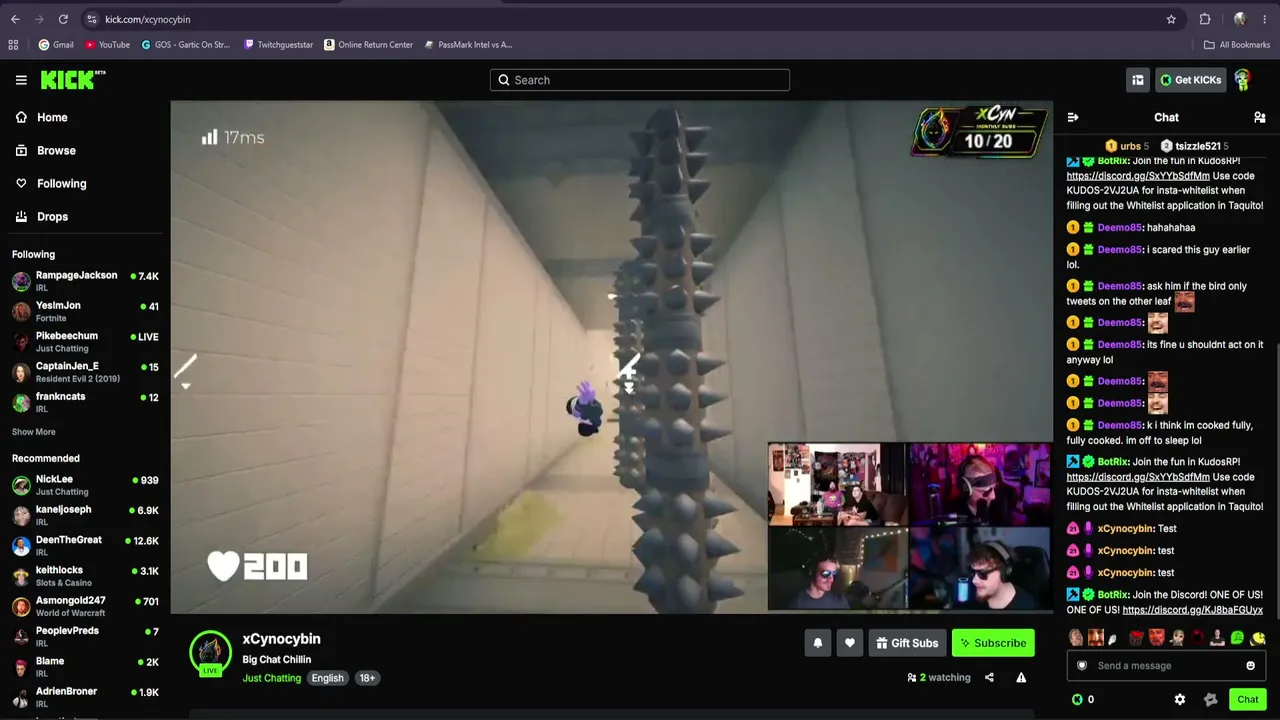This screenshot has width=1280, height=720.
Task: Open the GOS - Gartic On Str... bookmark
Action: (x=185, y=44)
